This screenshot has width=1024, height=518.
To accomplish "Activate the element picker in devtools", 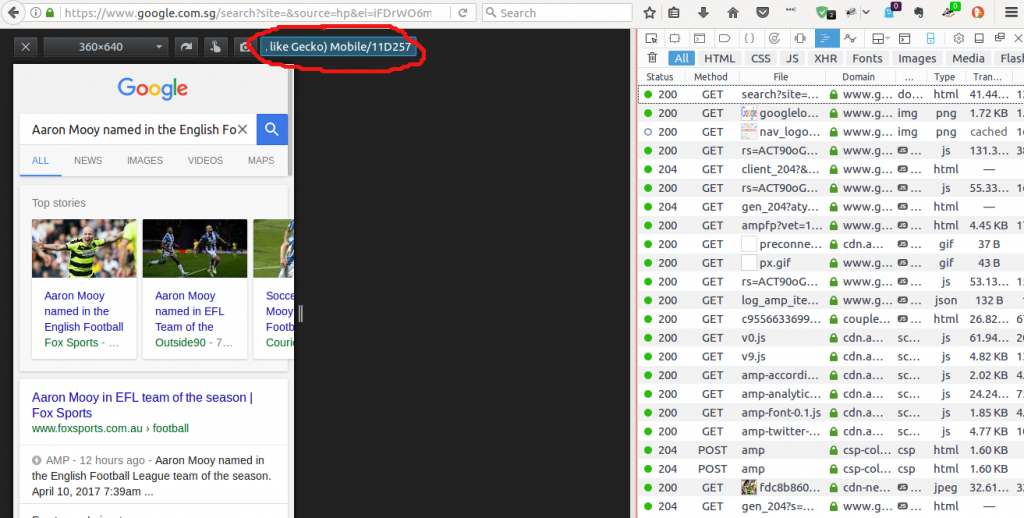I will (x=651, y=39).
